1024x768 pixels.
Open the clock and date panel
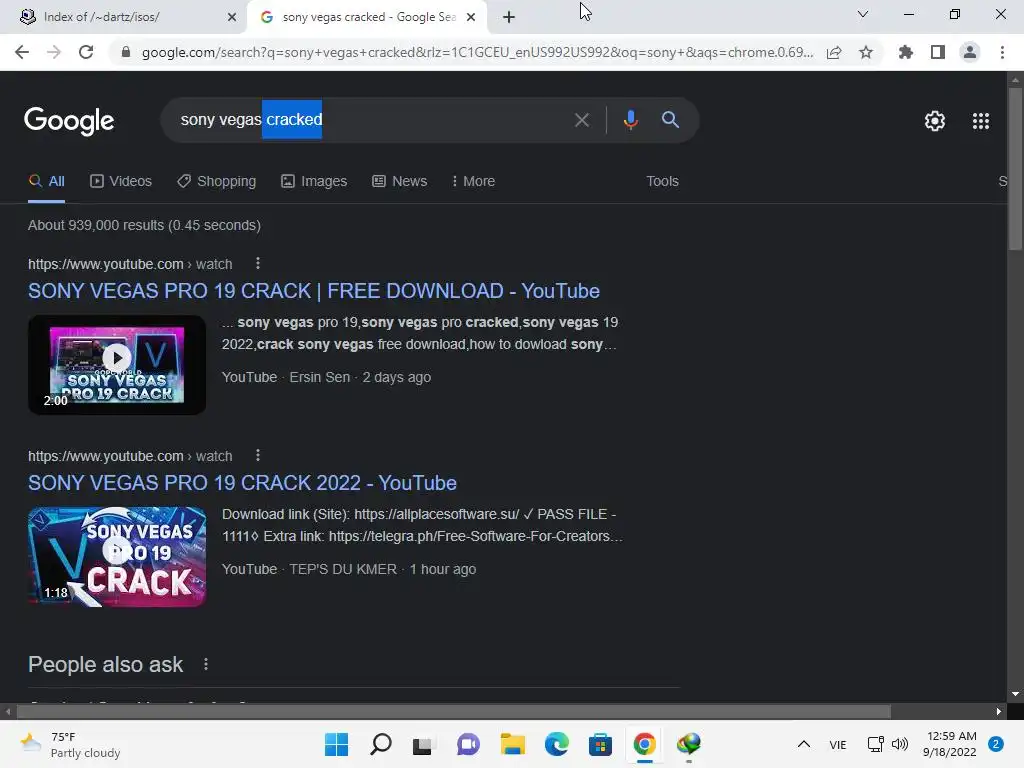950,744
